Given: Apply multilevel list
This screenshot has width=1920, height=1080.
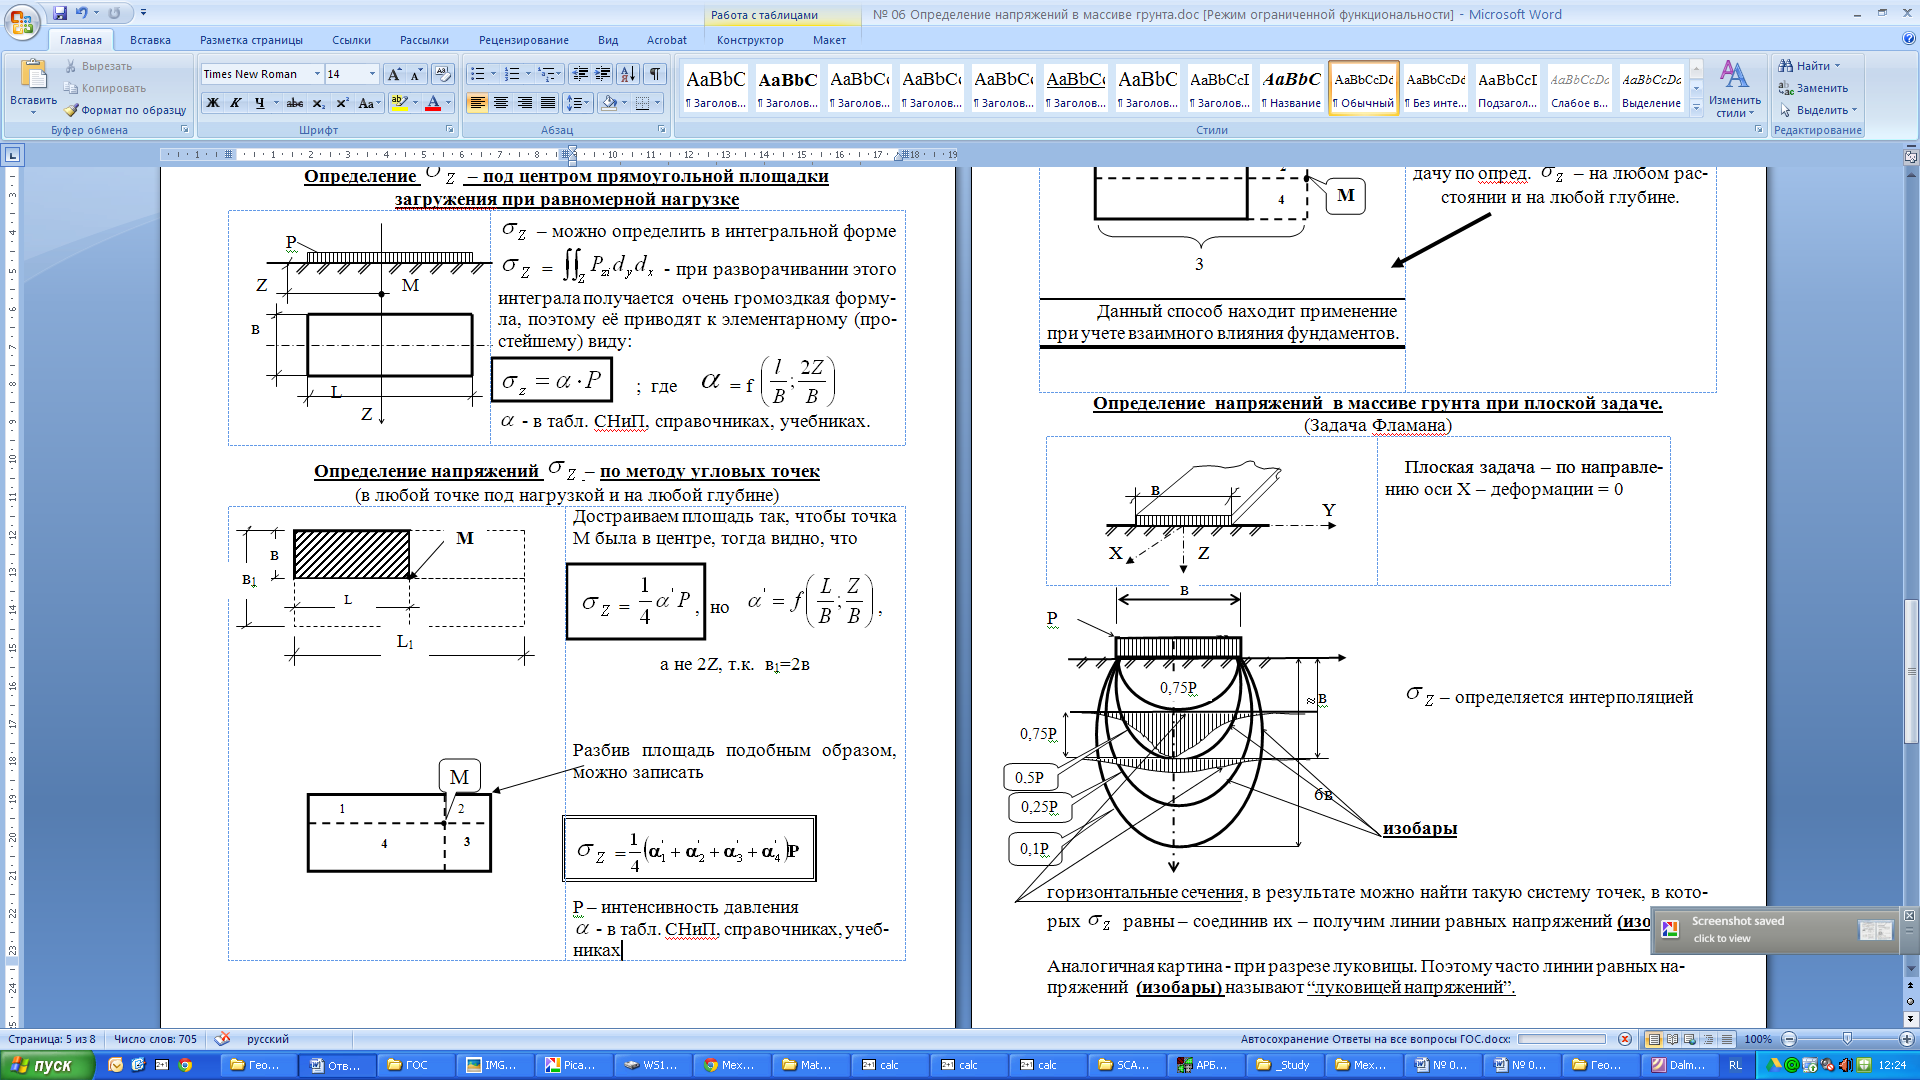Looking at the screenshot, I should (546, 74).
